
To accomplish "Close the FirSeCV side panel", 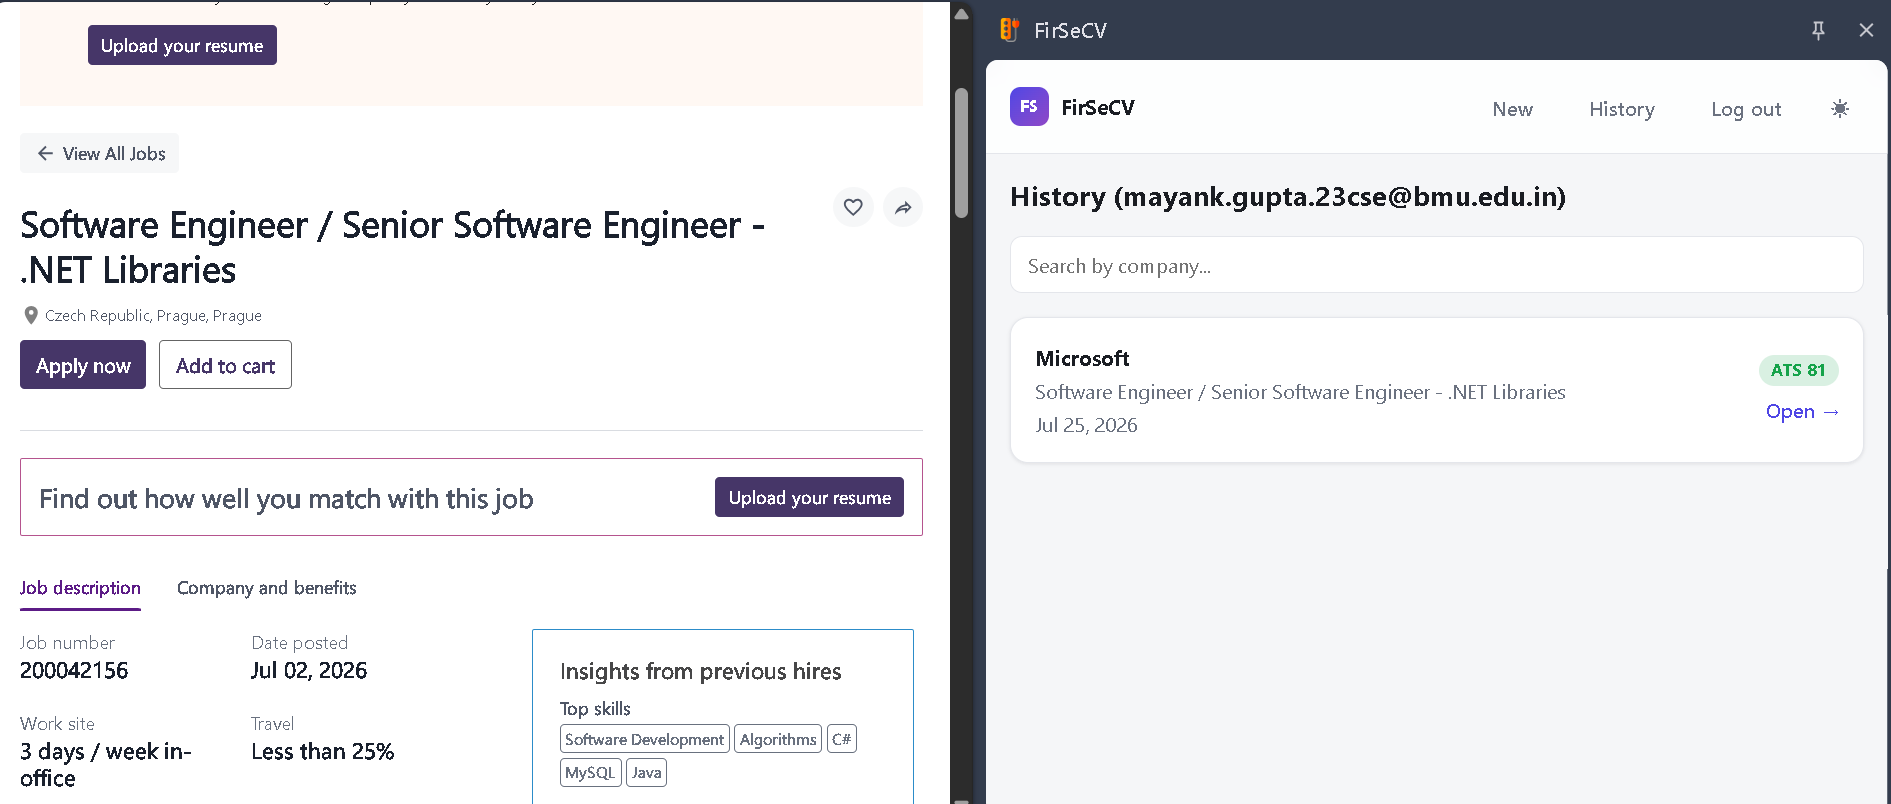I will tap(1866, 30).
